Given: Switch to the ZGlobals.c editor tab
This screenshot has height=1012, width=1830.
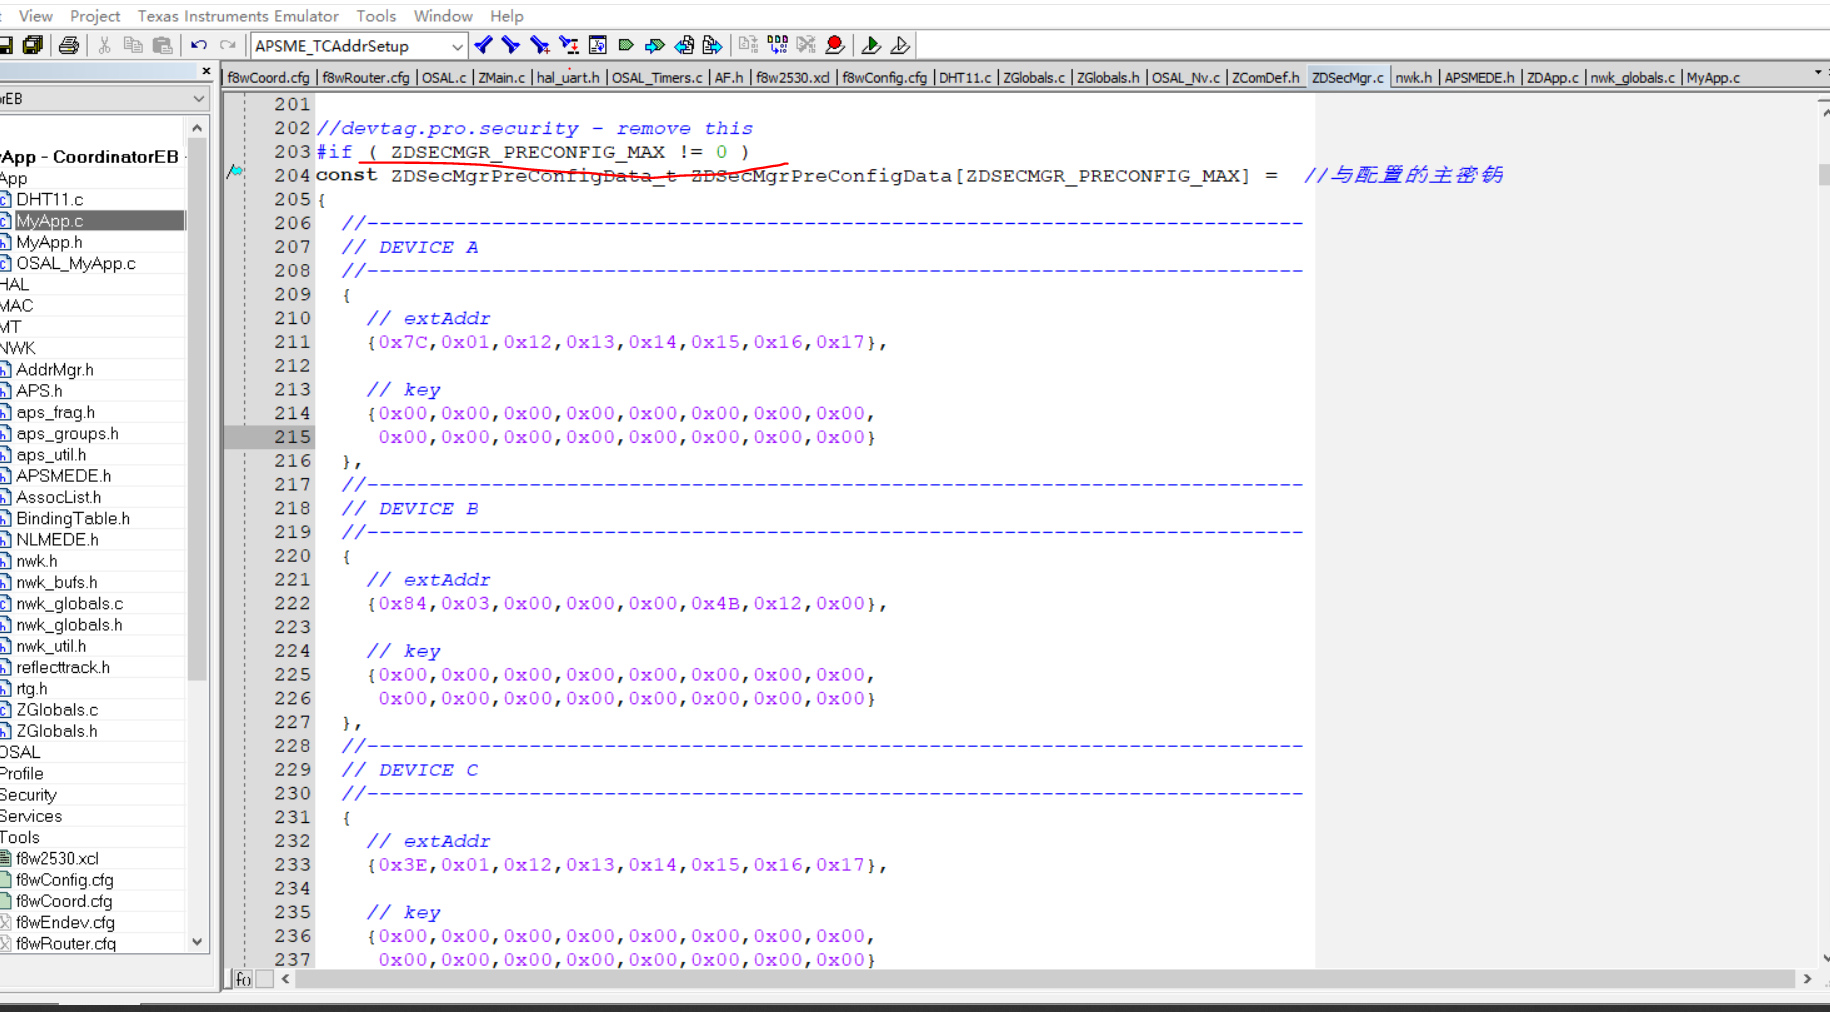Looking at the screenshot, I should pyautogui.click(x=1033, y=77).
